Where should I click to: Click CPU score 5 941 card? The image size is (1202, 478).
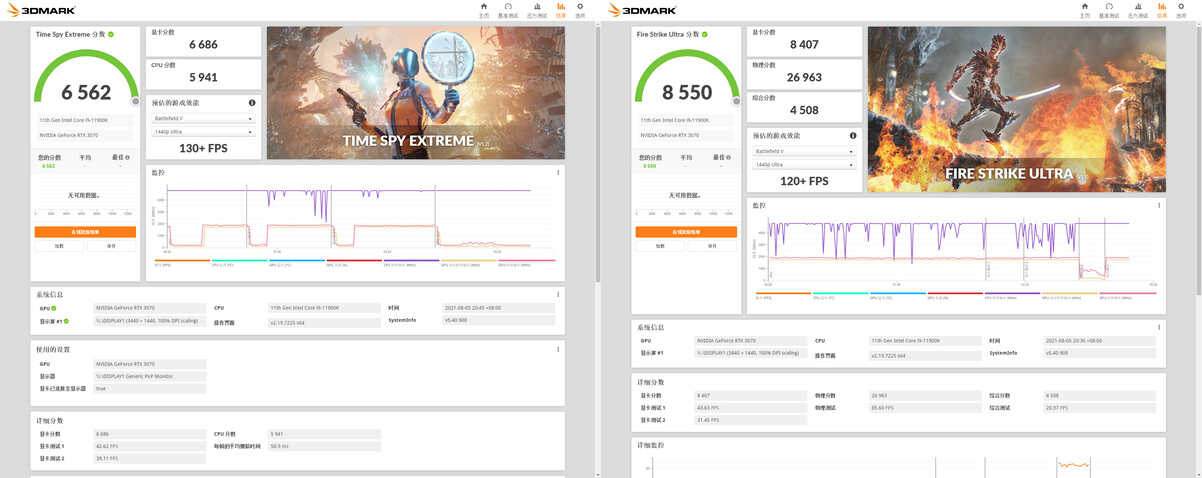[x=203, y=74]
